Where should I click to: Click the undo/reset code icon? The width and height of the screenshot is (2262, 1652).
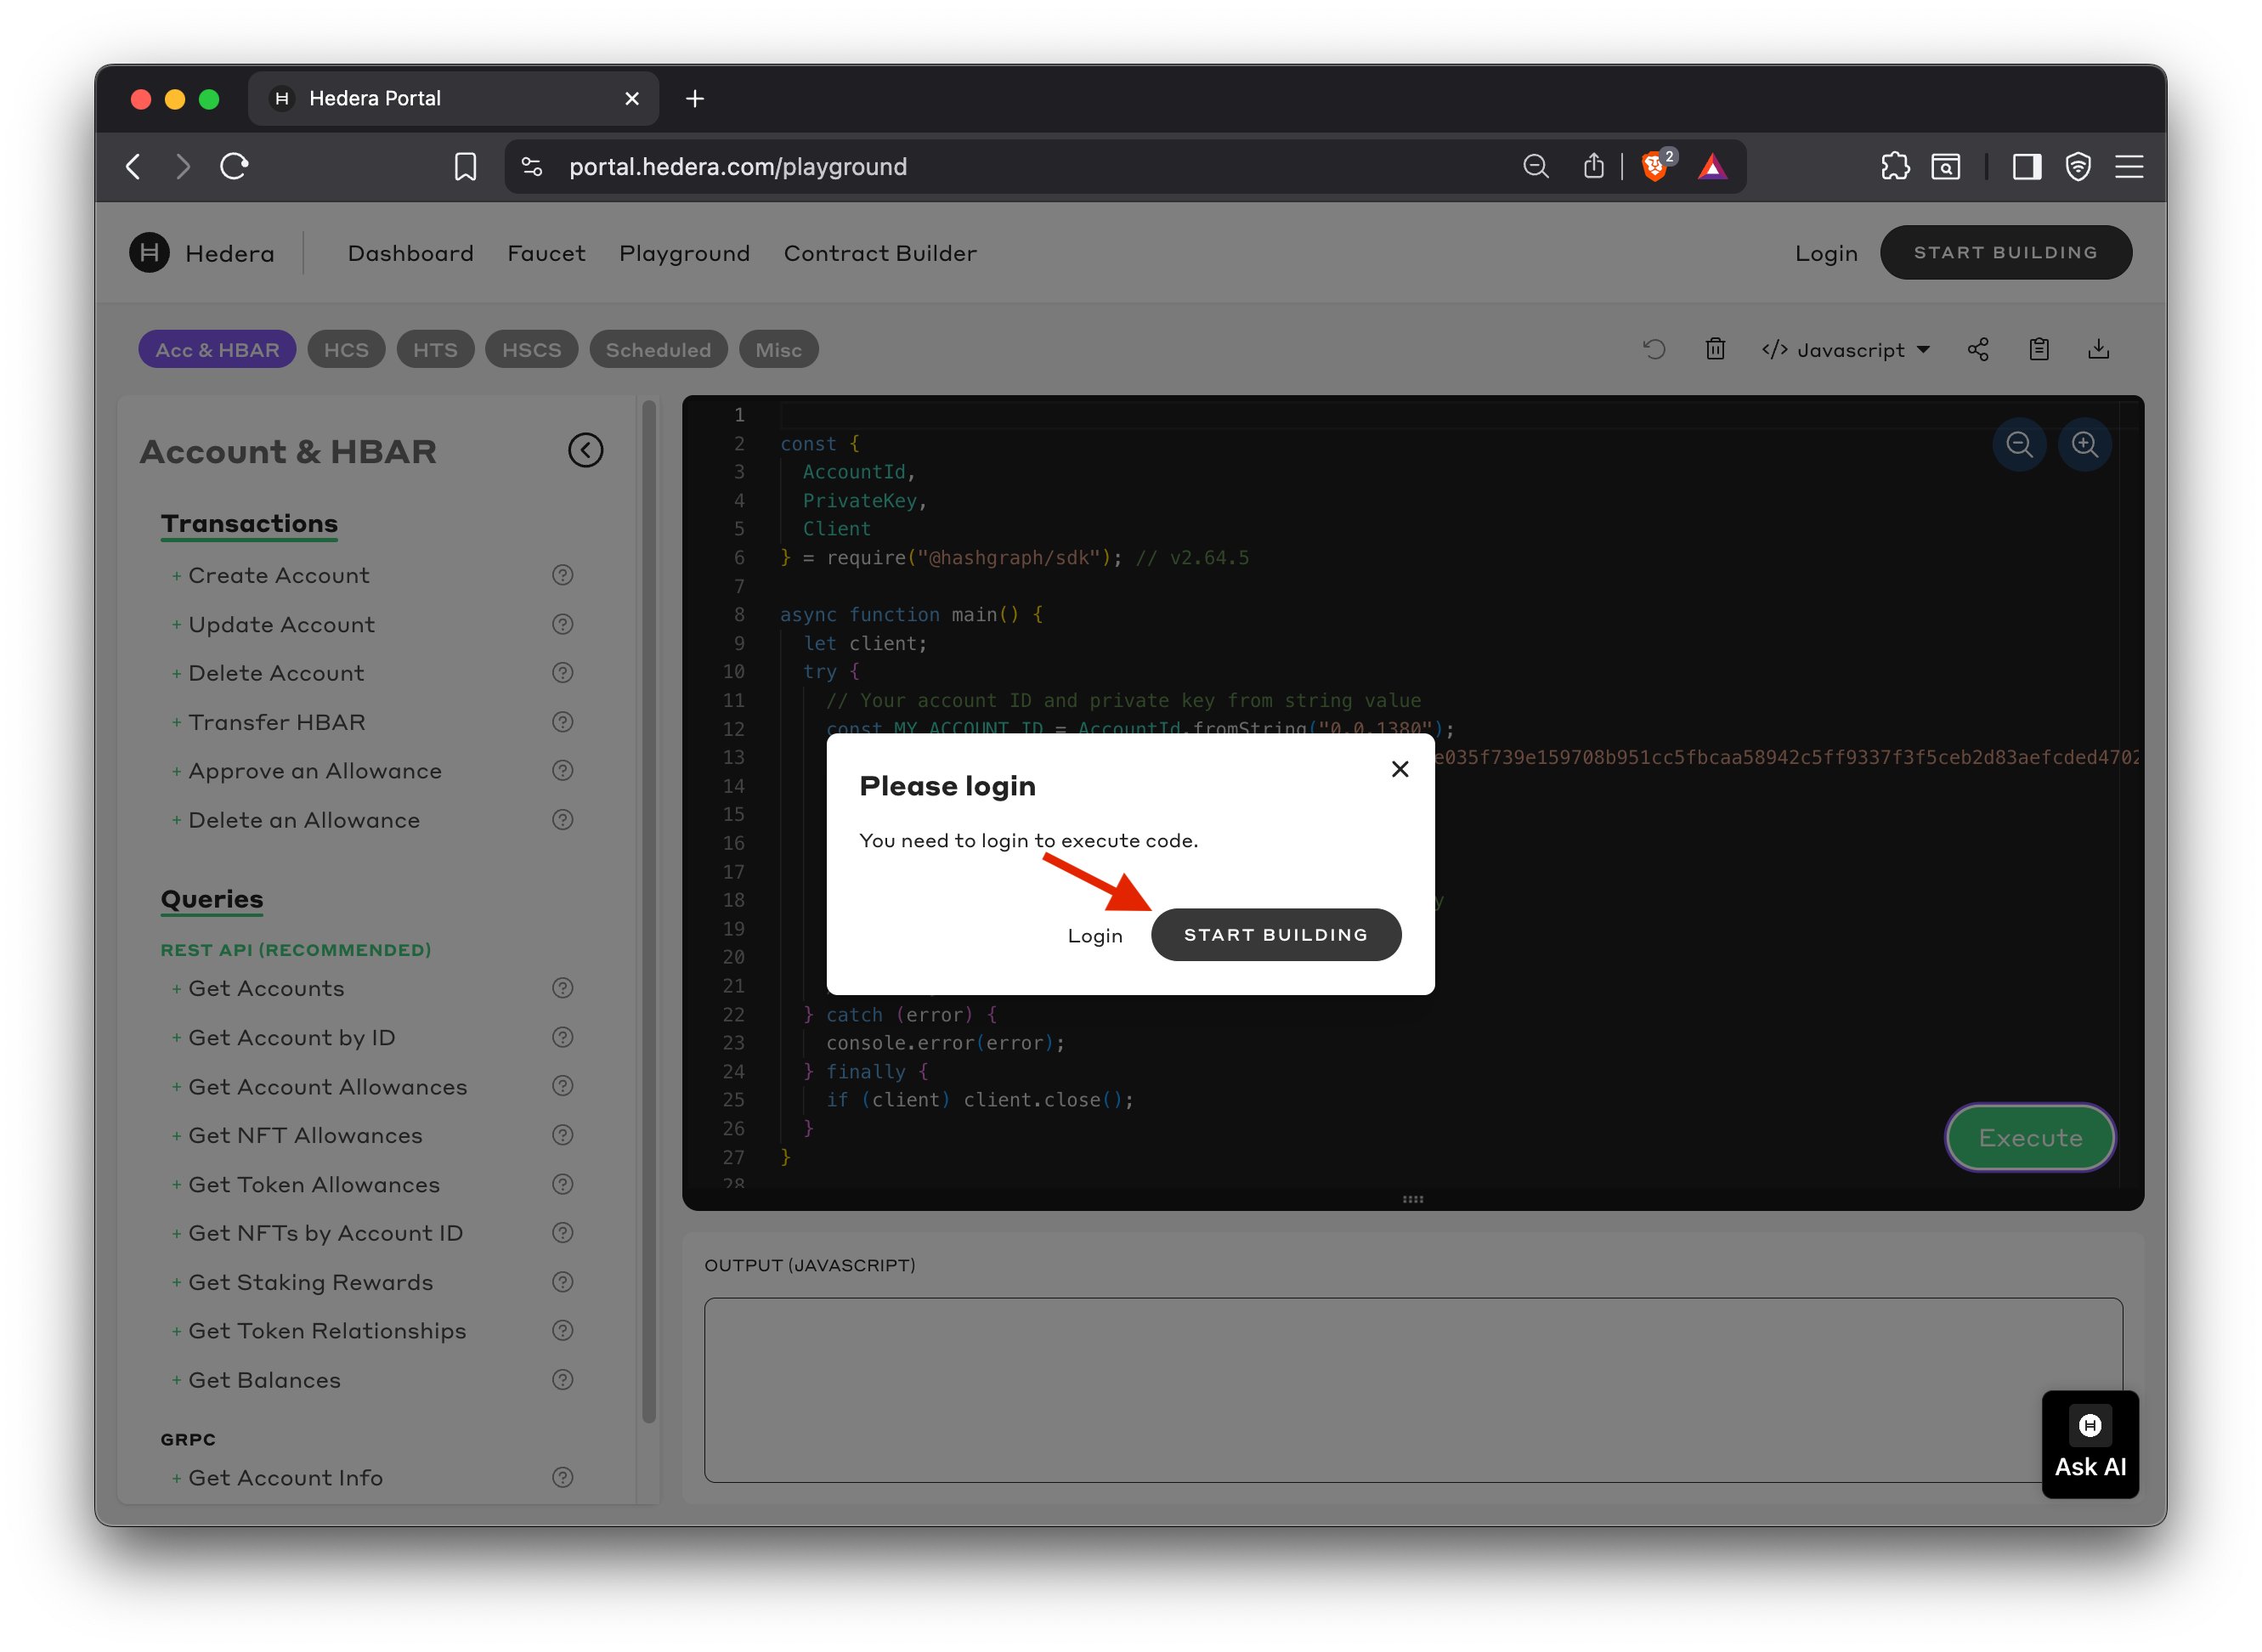1654,349
